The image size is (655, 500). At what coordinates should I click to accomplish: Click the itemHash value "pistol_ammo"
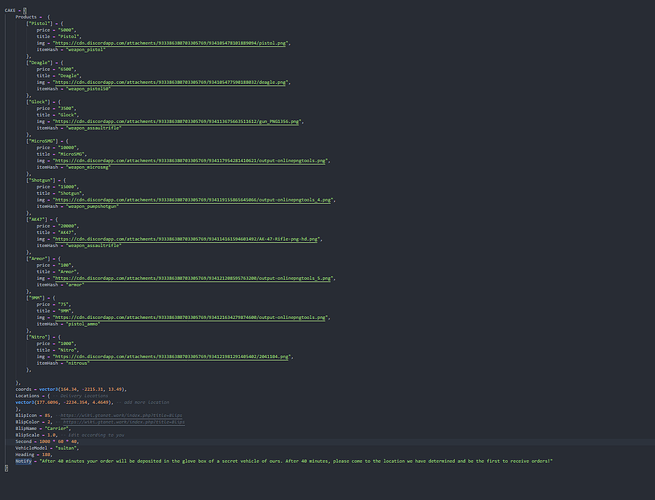click(83, 324)
